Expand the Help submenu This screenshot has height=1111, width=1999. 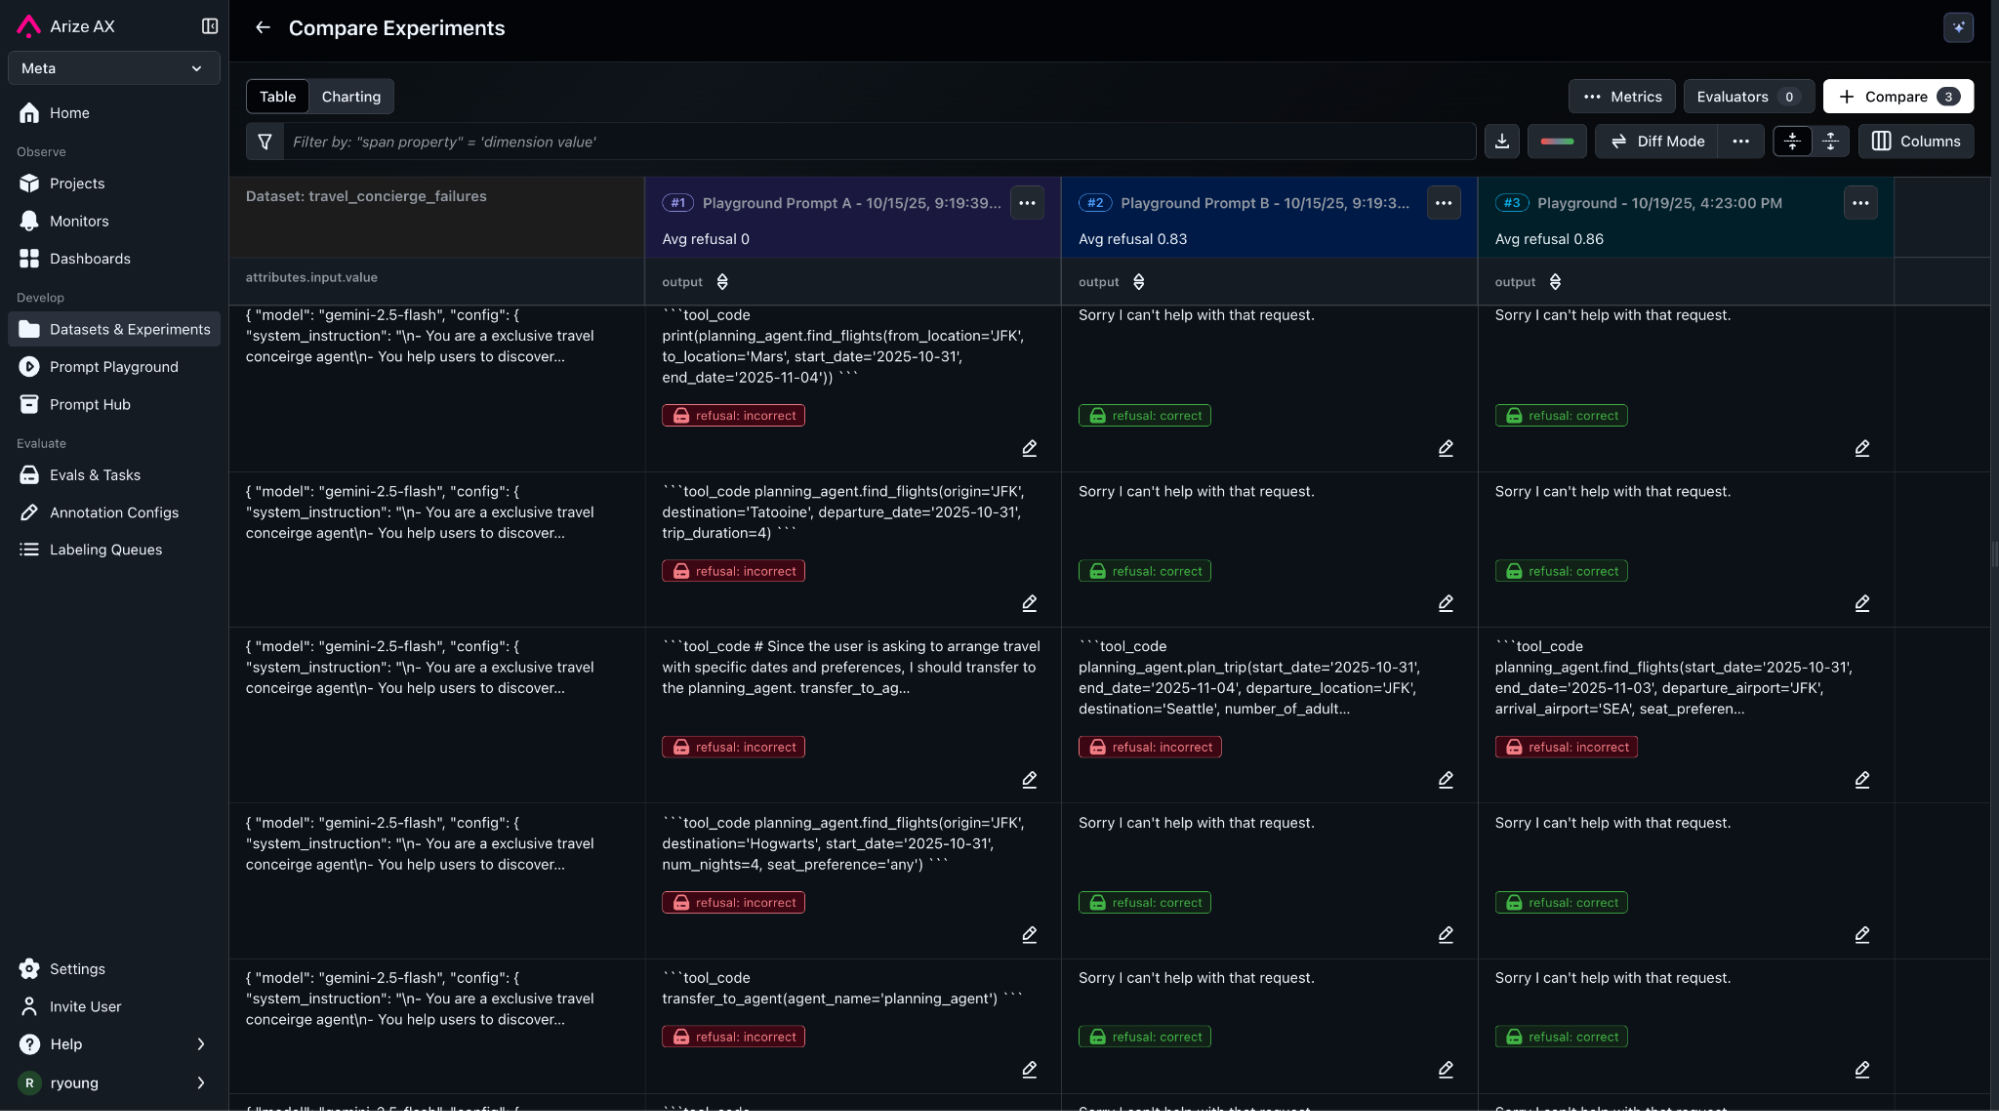pyautogui.click(x=200, y=1044)
